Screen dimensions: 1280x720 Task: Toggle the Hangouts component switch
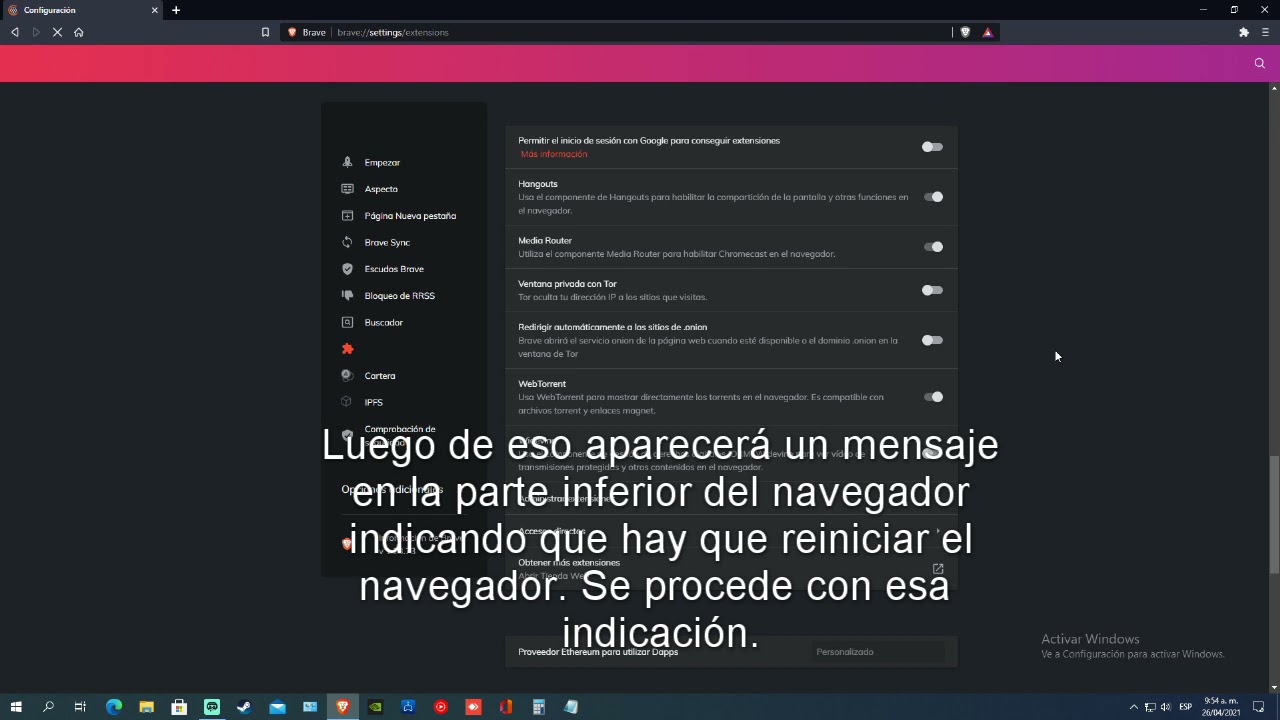tap(932, 197)
